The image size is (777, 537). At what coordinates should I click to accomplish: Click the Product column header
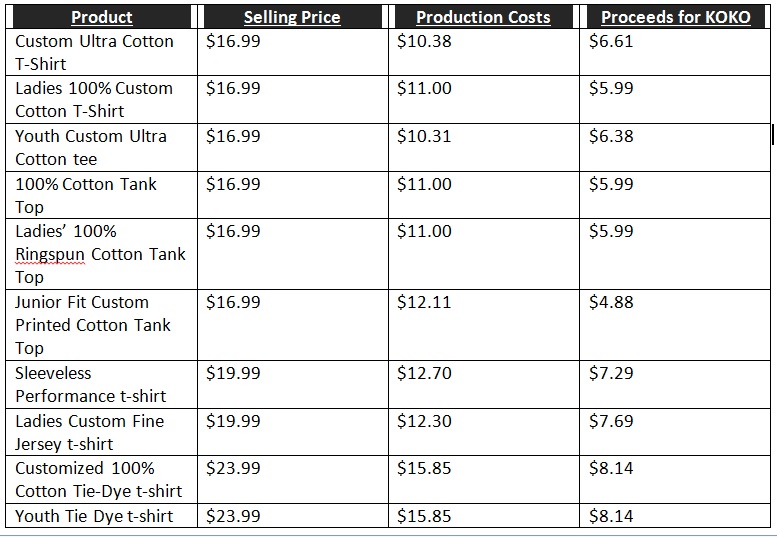101,17
